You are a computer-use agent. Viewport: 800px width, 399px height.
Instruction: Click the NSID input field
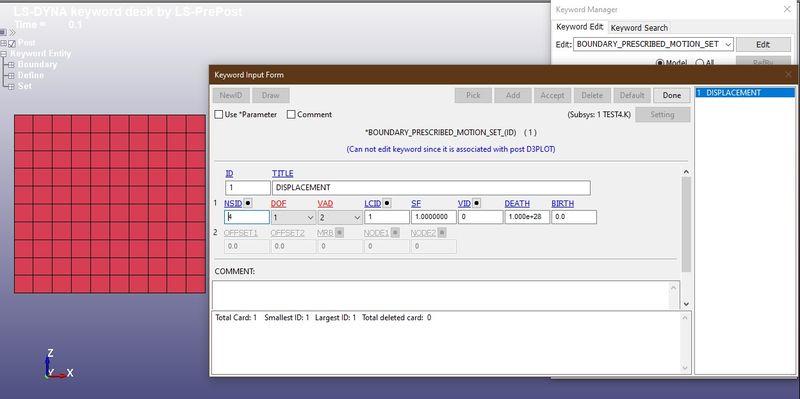click(x=247, y=217)
